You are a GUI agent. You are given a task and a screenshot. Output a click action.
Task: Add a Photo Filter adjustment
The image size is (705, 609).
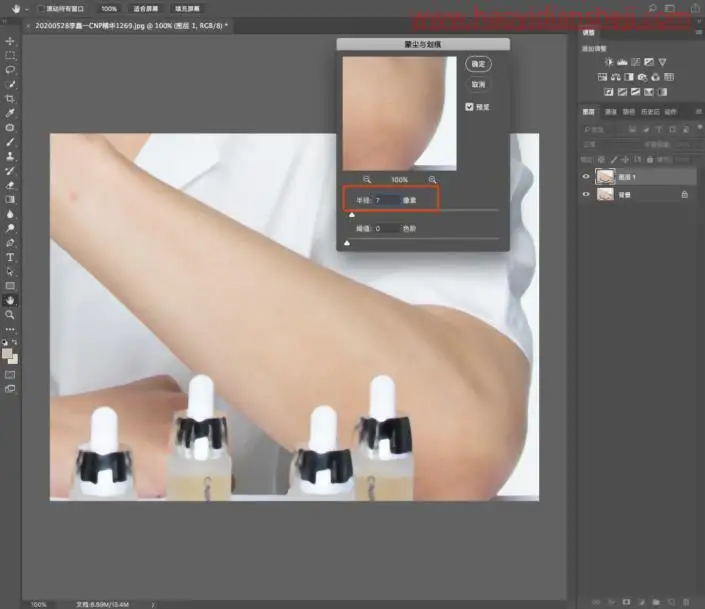point(643,77)
